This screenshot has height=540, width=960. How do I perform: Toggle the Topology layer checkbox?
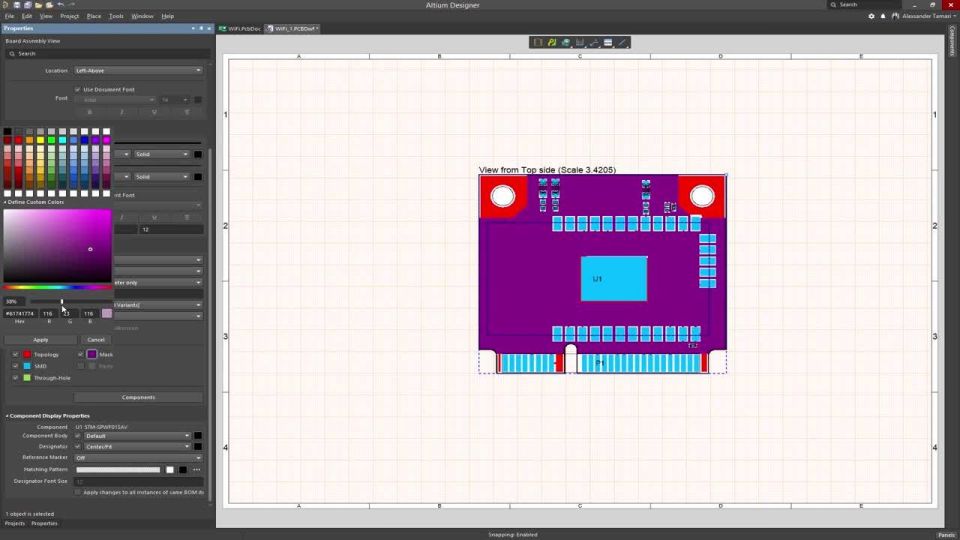point(15,354)
